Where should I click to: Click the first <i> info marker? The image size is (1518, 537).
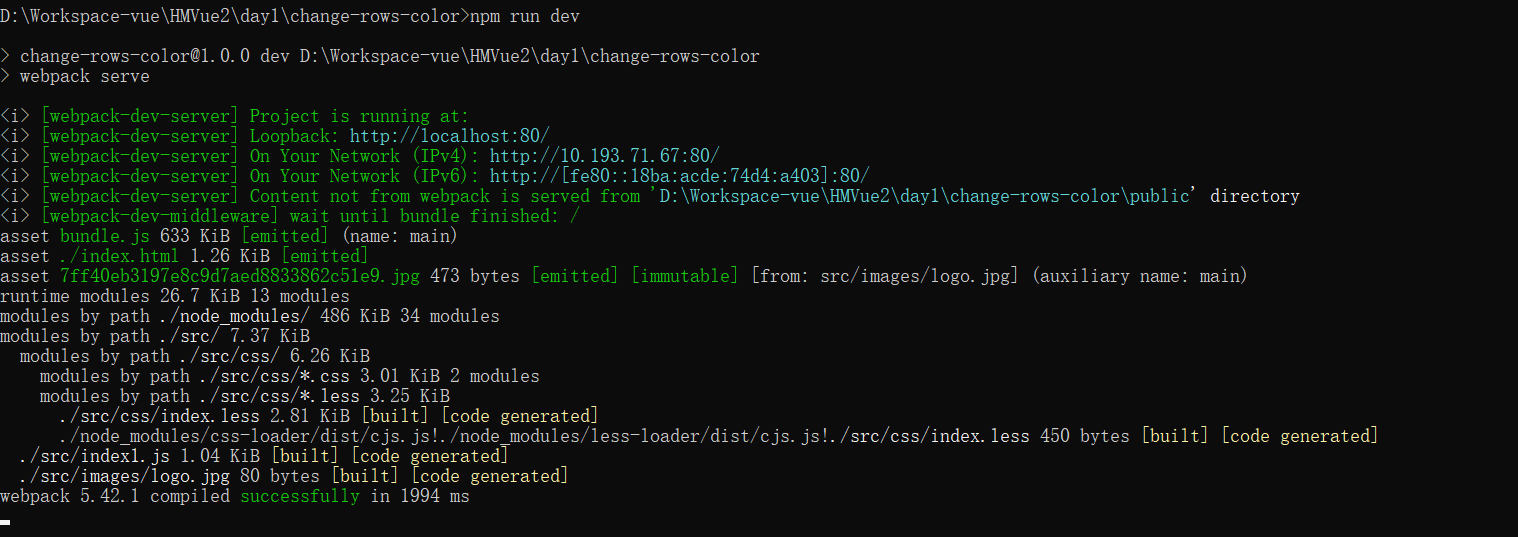pyautogui.click(x=15, y=116)
